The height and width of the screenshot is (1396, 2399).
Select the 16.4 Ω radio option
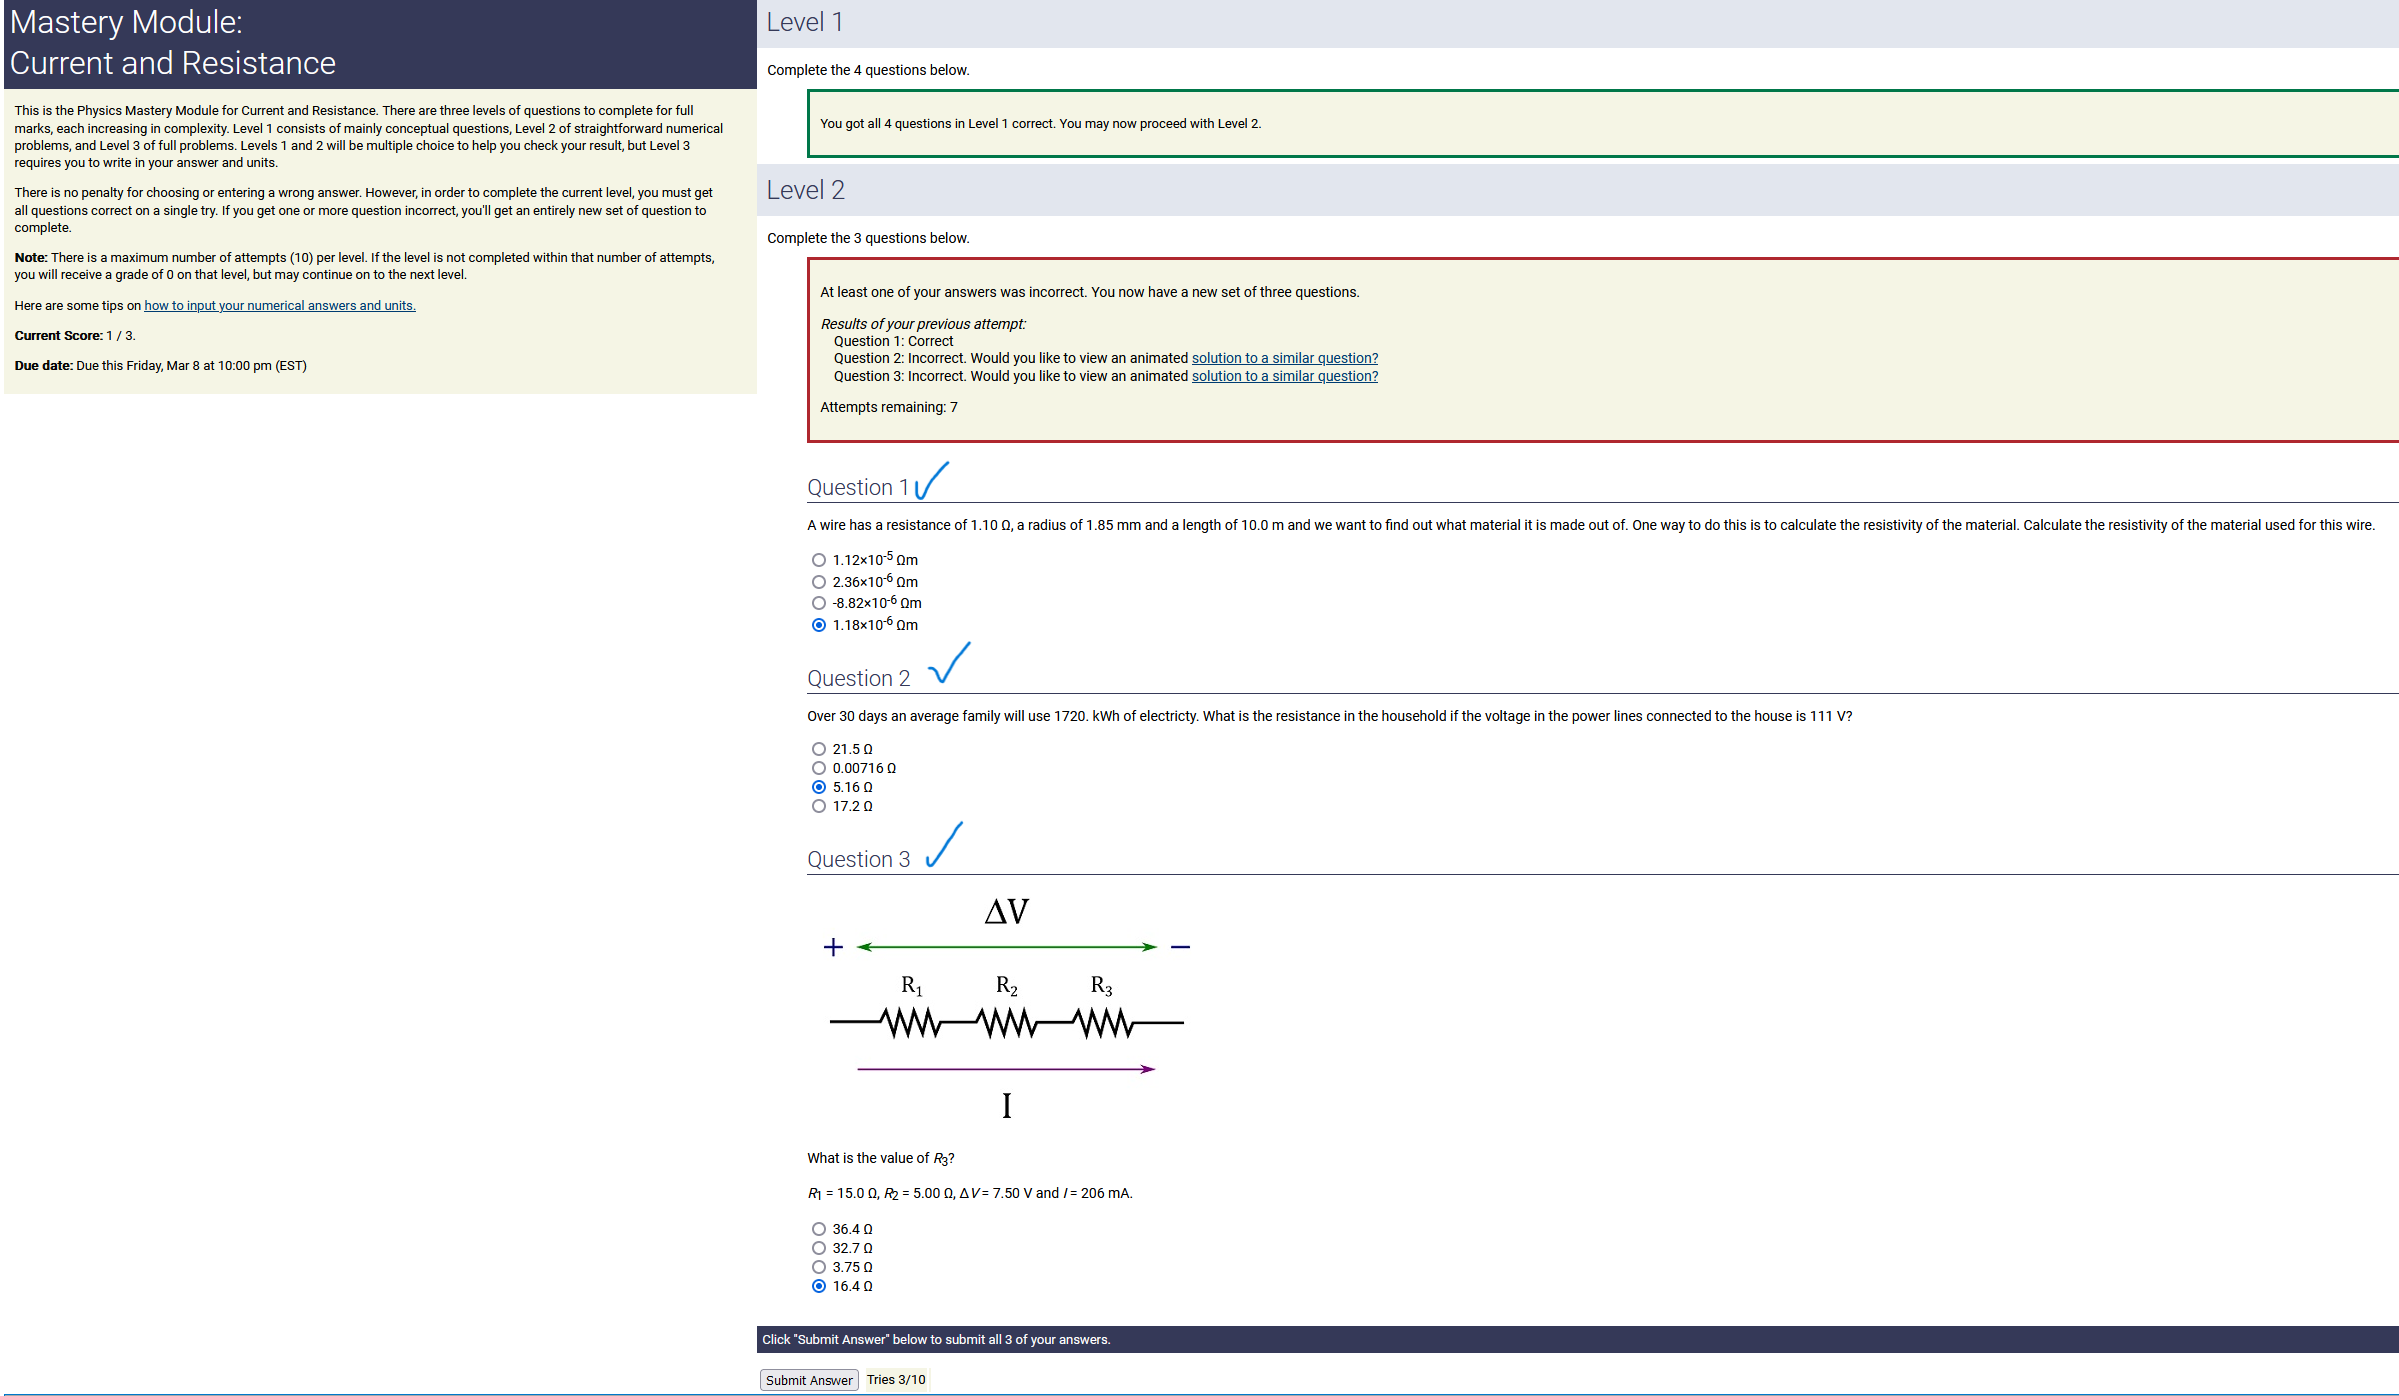coord(819,1286)
